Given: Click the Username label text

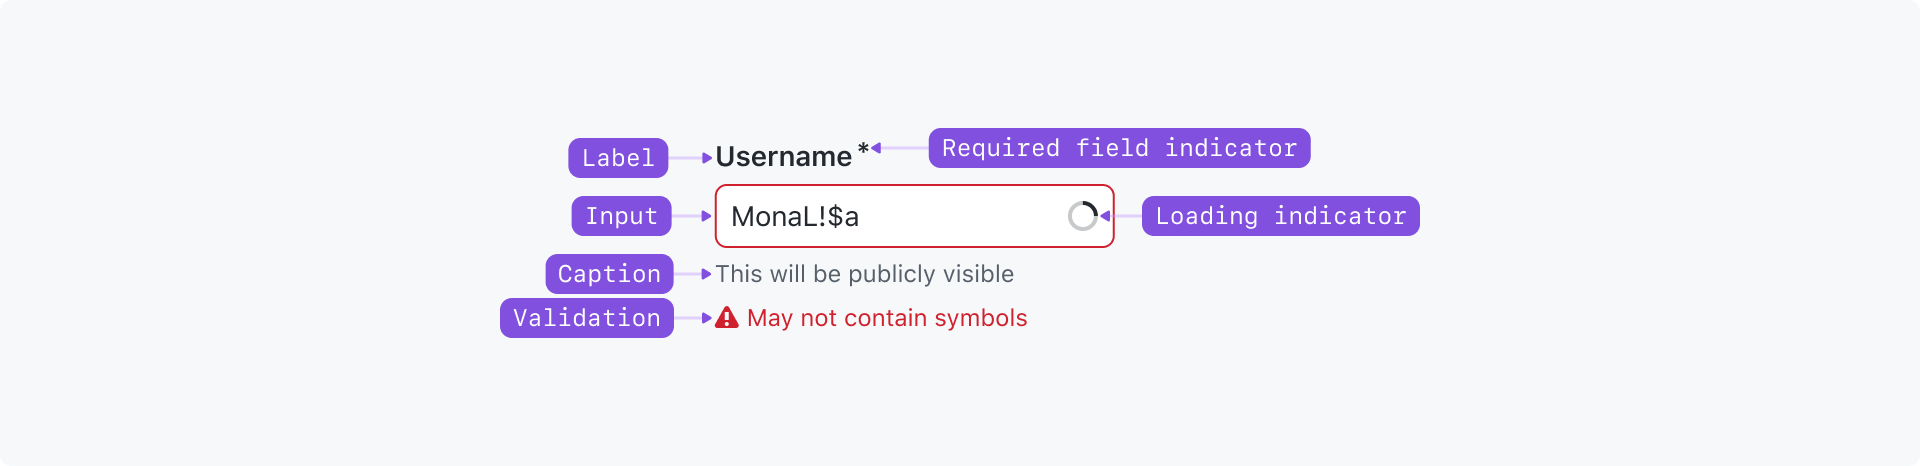Looking at the screenshot, I should point(784,157).
